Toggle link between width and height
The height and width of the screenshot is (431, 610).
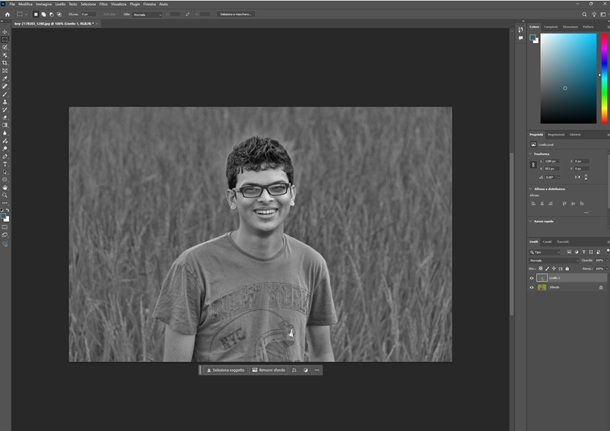click(x=533, y=165)
